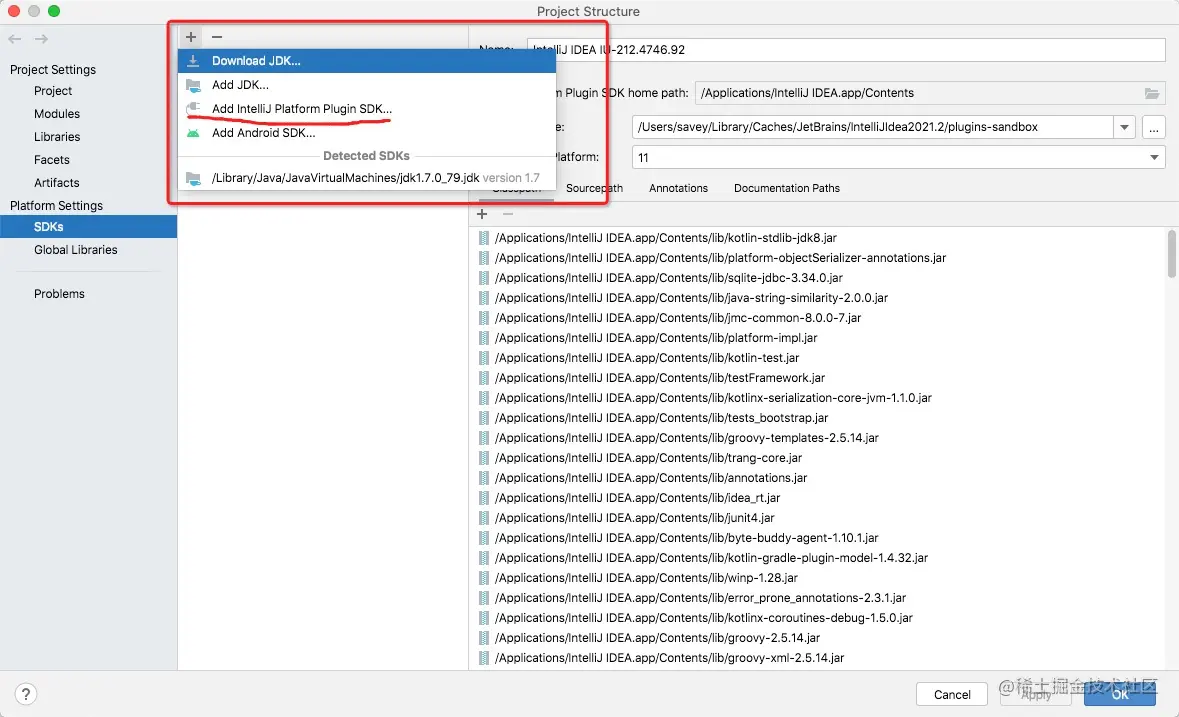Click the plugin icon beside Add IntelliJ Platform Plugin SDK
Image resolution: width=1179 pixels, height=717 pixels.
click(x=193, y=109)
